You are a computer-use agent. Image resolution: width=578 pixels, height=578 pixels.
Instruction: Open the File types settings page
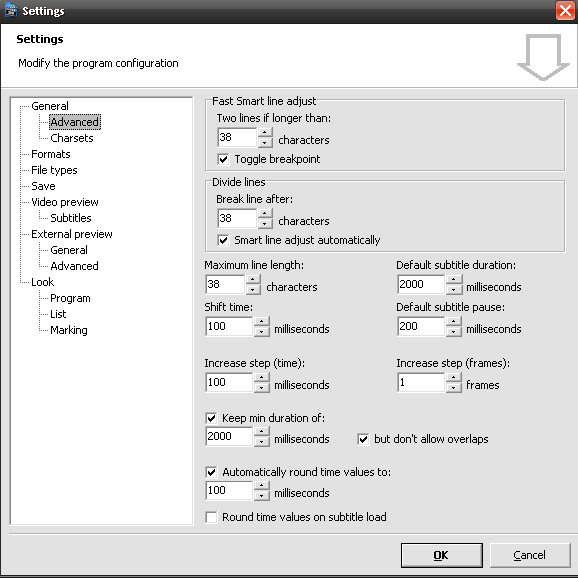(x=55, y=170)
